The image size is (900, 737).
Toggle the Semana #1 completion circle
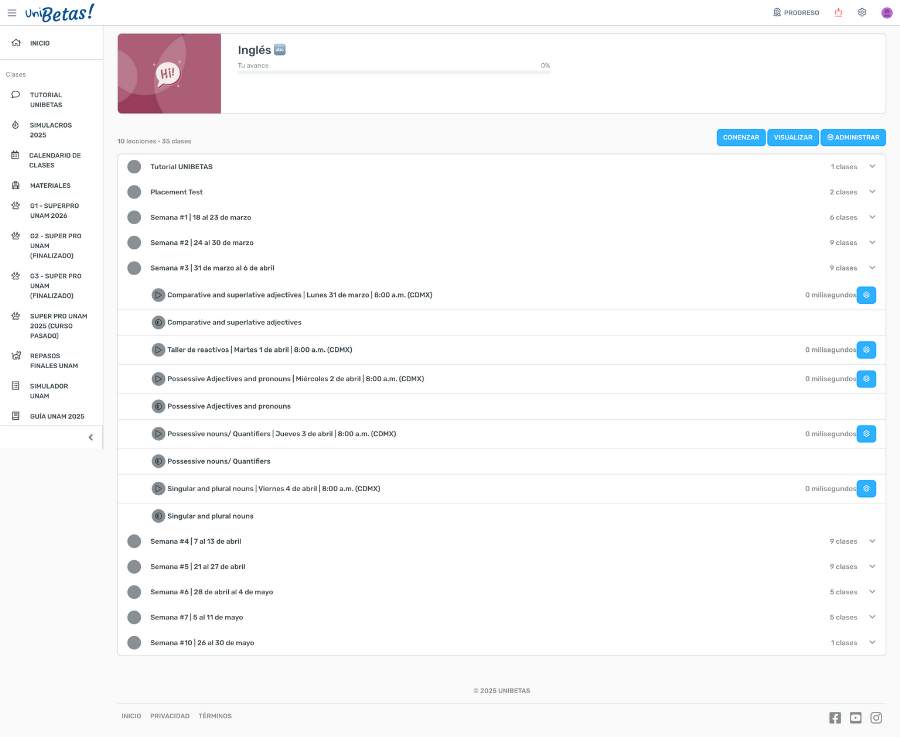tap(134, 217)
